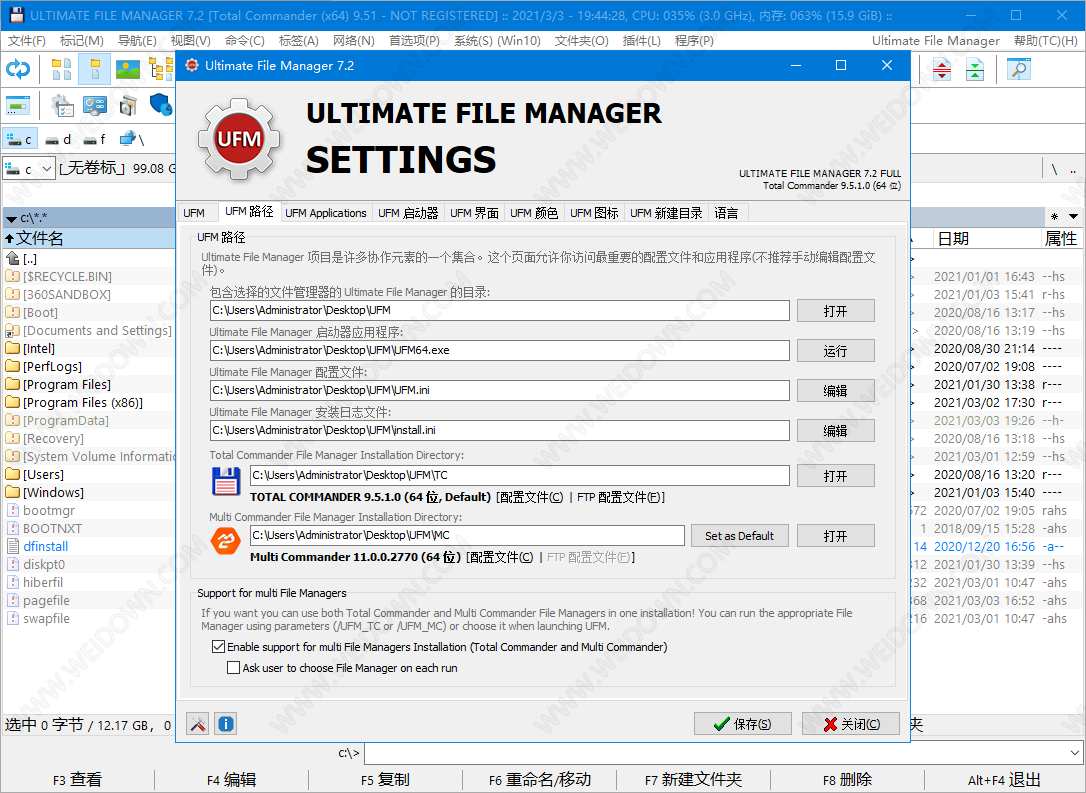The height and width of the screenshot is (793, 1086).
Task: Open the UFM 颜色 tab
Action: (x=534, y=213)
